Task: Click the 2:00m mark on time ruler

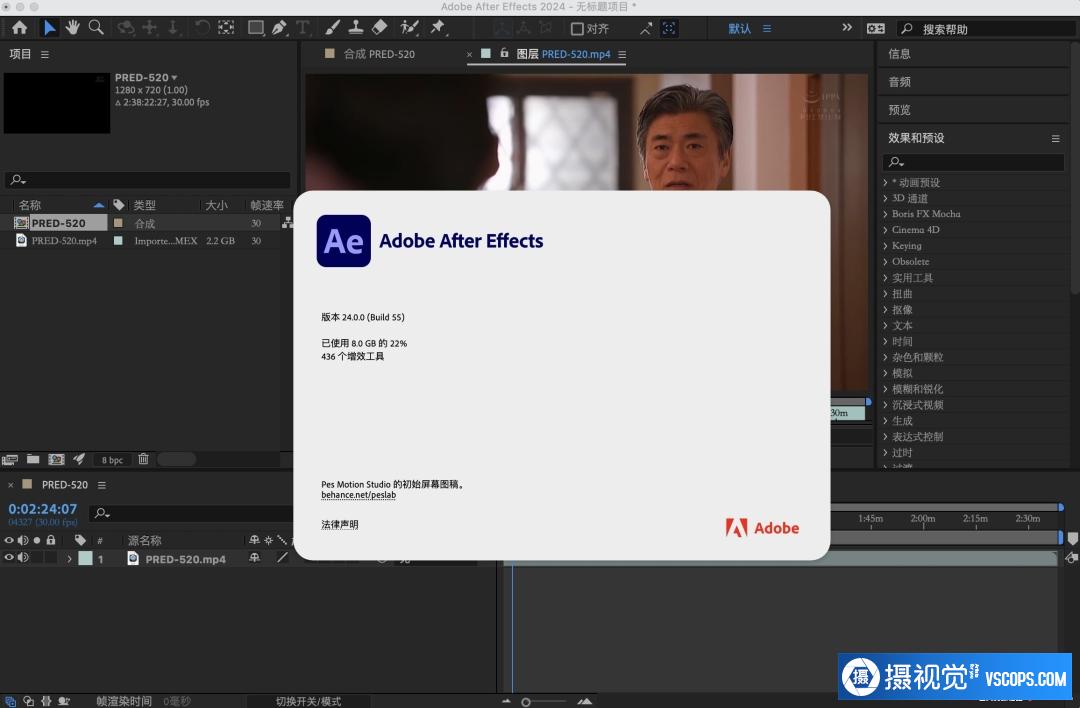Action: [x=922, y=519]
